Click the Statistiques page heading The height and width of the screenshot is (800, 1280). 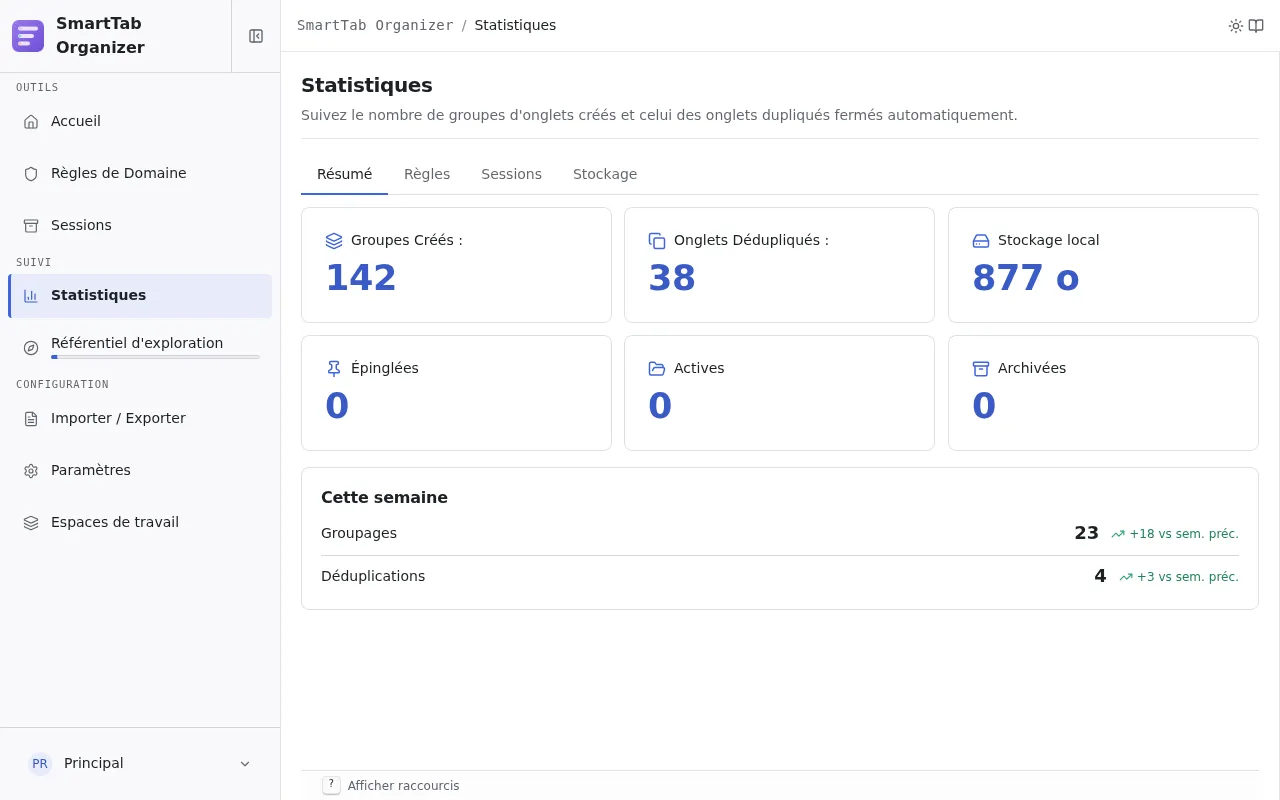click(367, 85)
